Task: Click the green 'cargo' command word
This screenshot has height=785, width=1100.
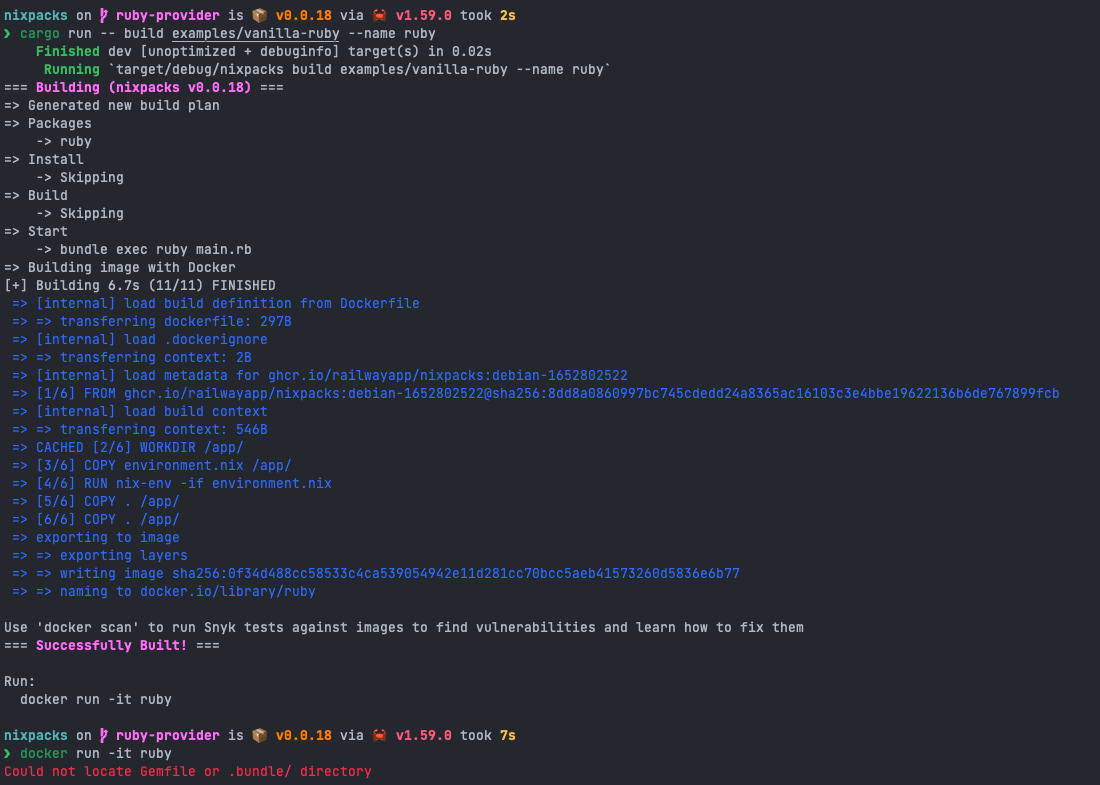Action: [40, 34]
